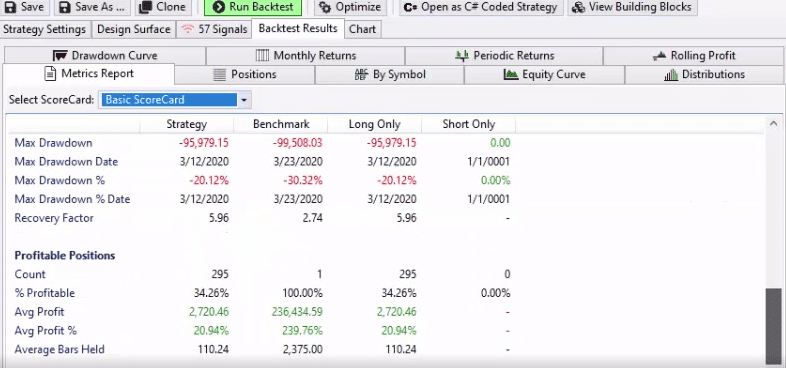Click the metrics report scrollbar up arrow
The width and height of the screenshot is (786, 368).
coord(773,123)
